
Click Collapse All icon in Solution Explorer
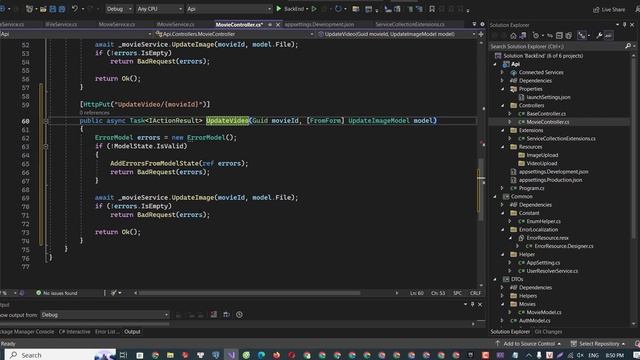point(559,36)
